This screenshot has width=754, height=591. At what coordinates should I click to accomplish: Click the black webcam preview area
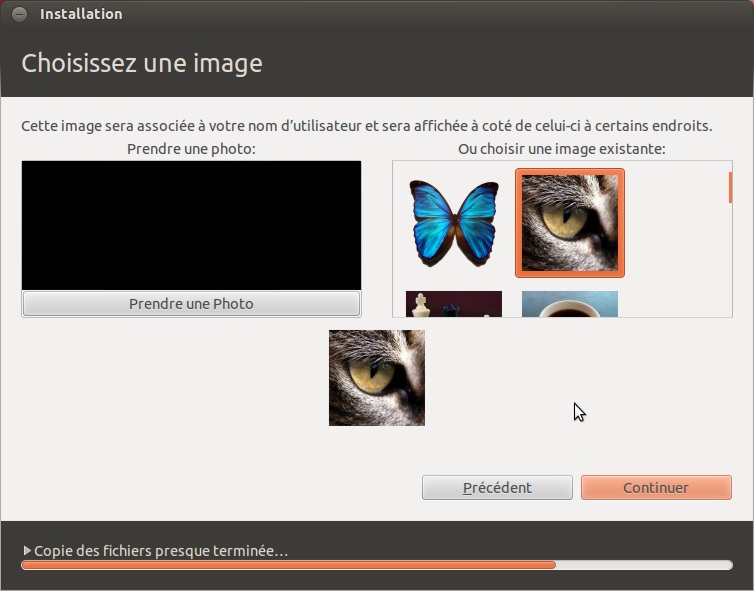pos(191,226)
